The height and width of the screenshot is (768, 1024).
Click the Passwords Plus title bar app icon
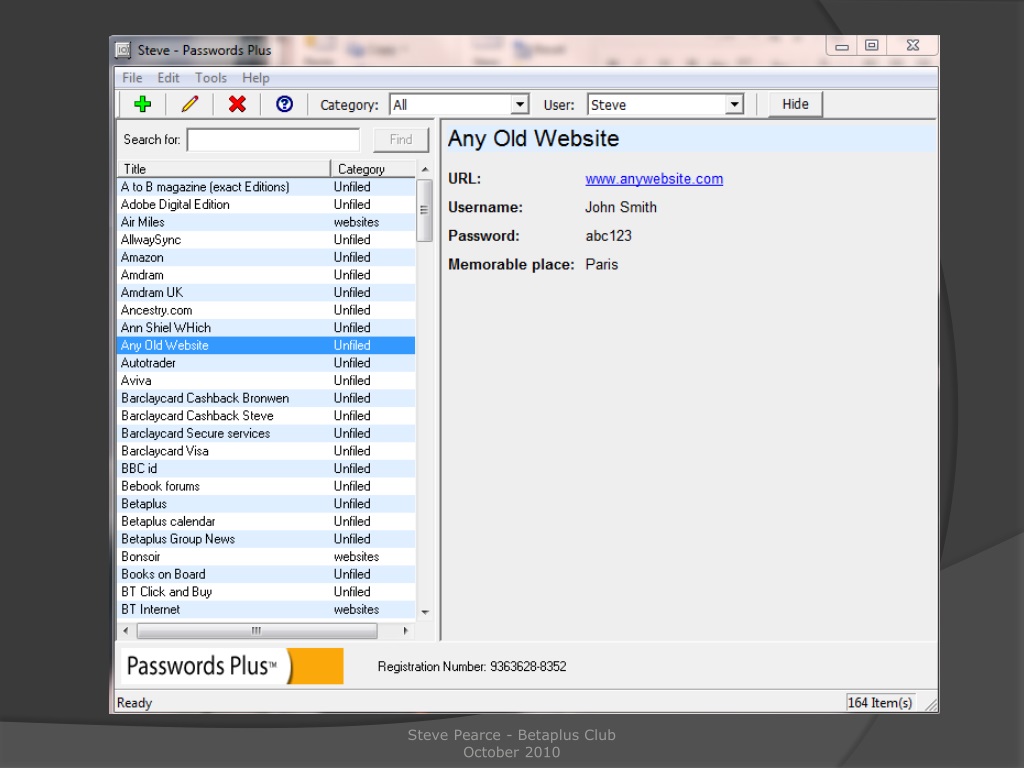click(123, 50)
